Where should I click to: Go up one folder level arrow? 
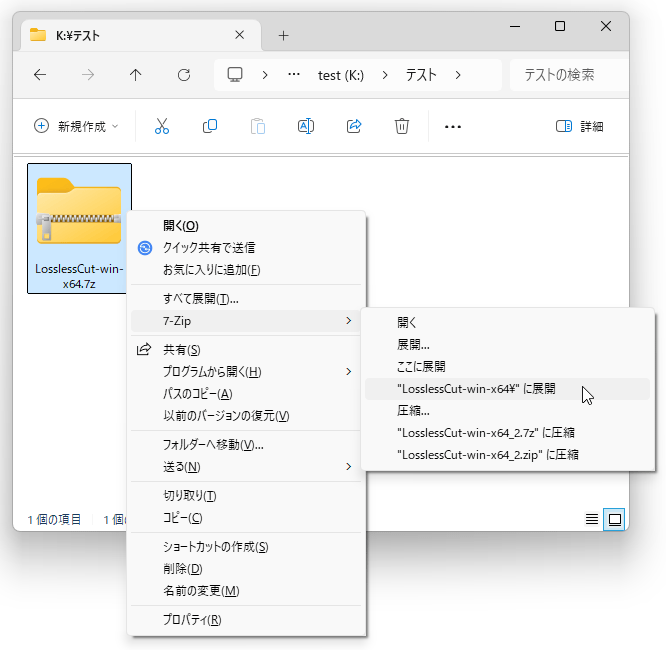click(x=135, y=75)
